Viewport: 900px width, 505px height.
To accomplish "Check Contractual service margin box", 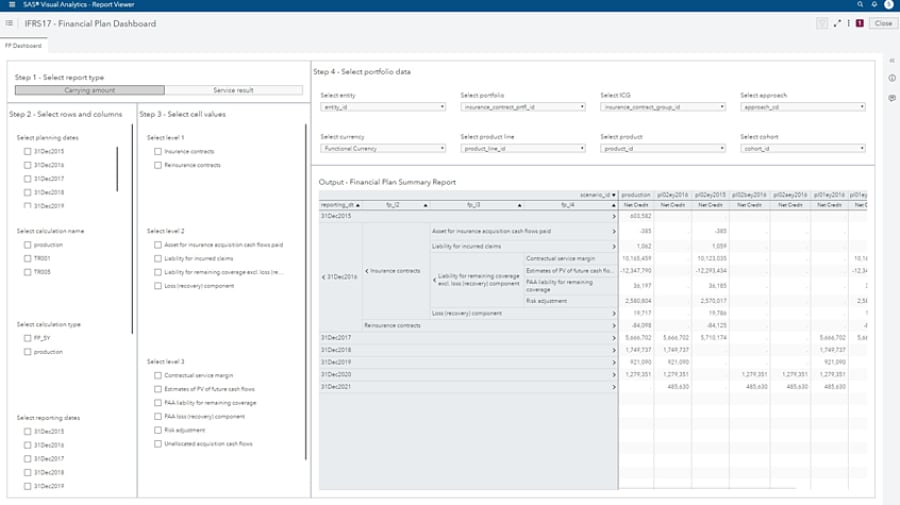I will click(157, 375).
